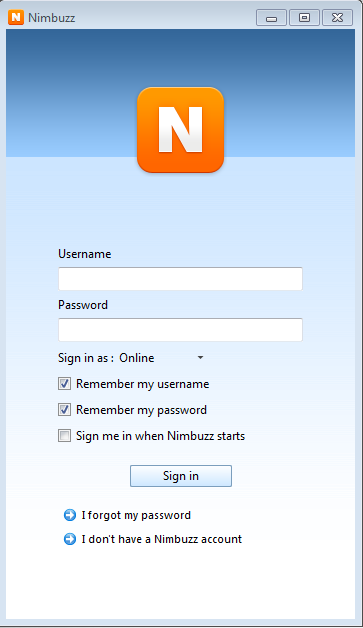363x628 pixels.
Task: Uncheck the Remember my username checkbox
Action: [65, 384]
